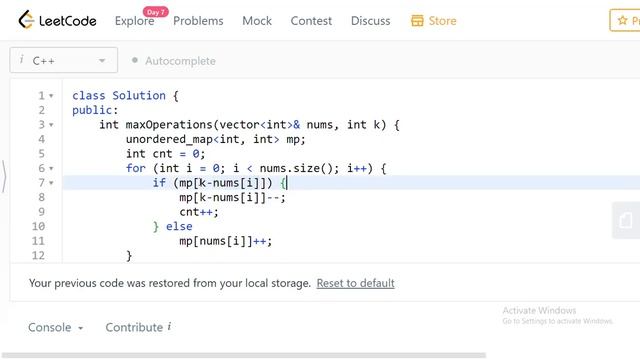This screenshot has width=640, height=360.
Task: Click the Premium star button
Action: pyautogui.click(x=625, y=20)
